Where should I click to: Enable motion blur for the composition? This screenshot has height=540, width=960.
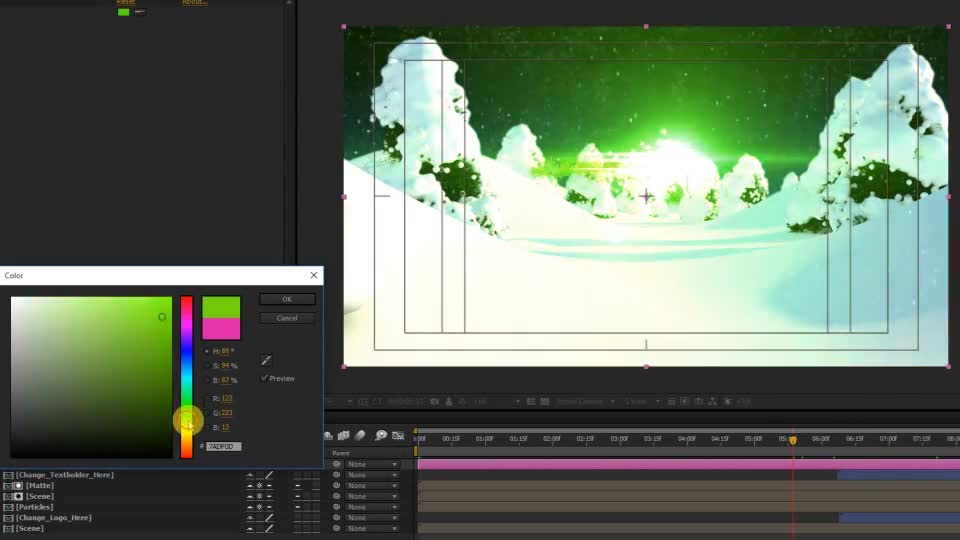[x=360, y=435]
